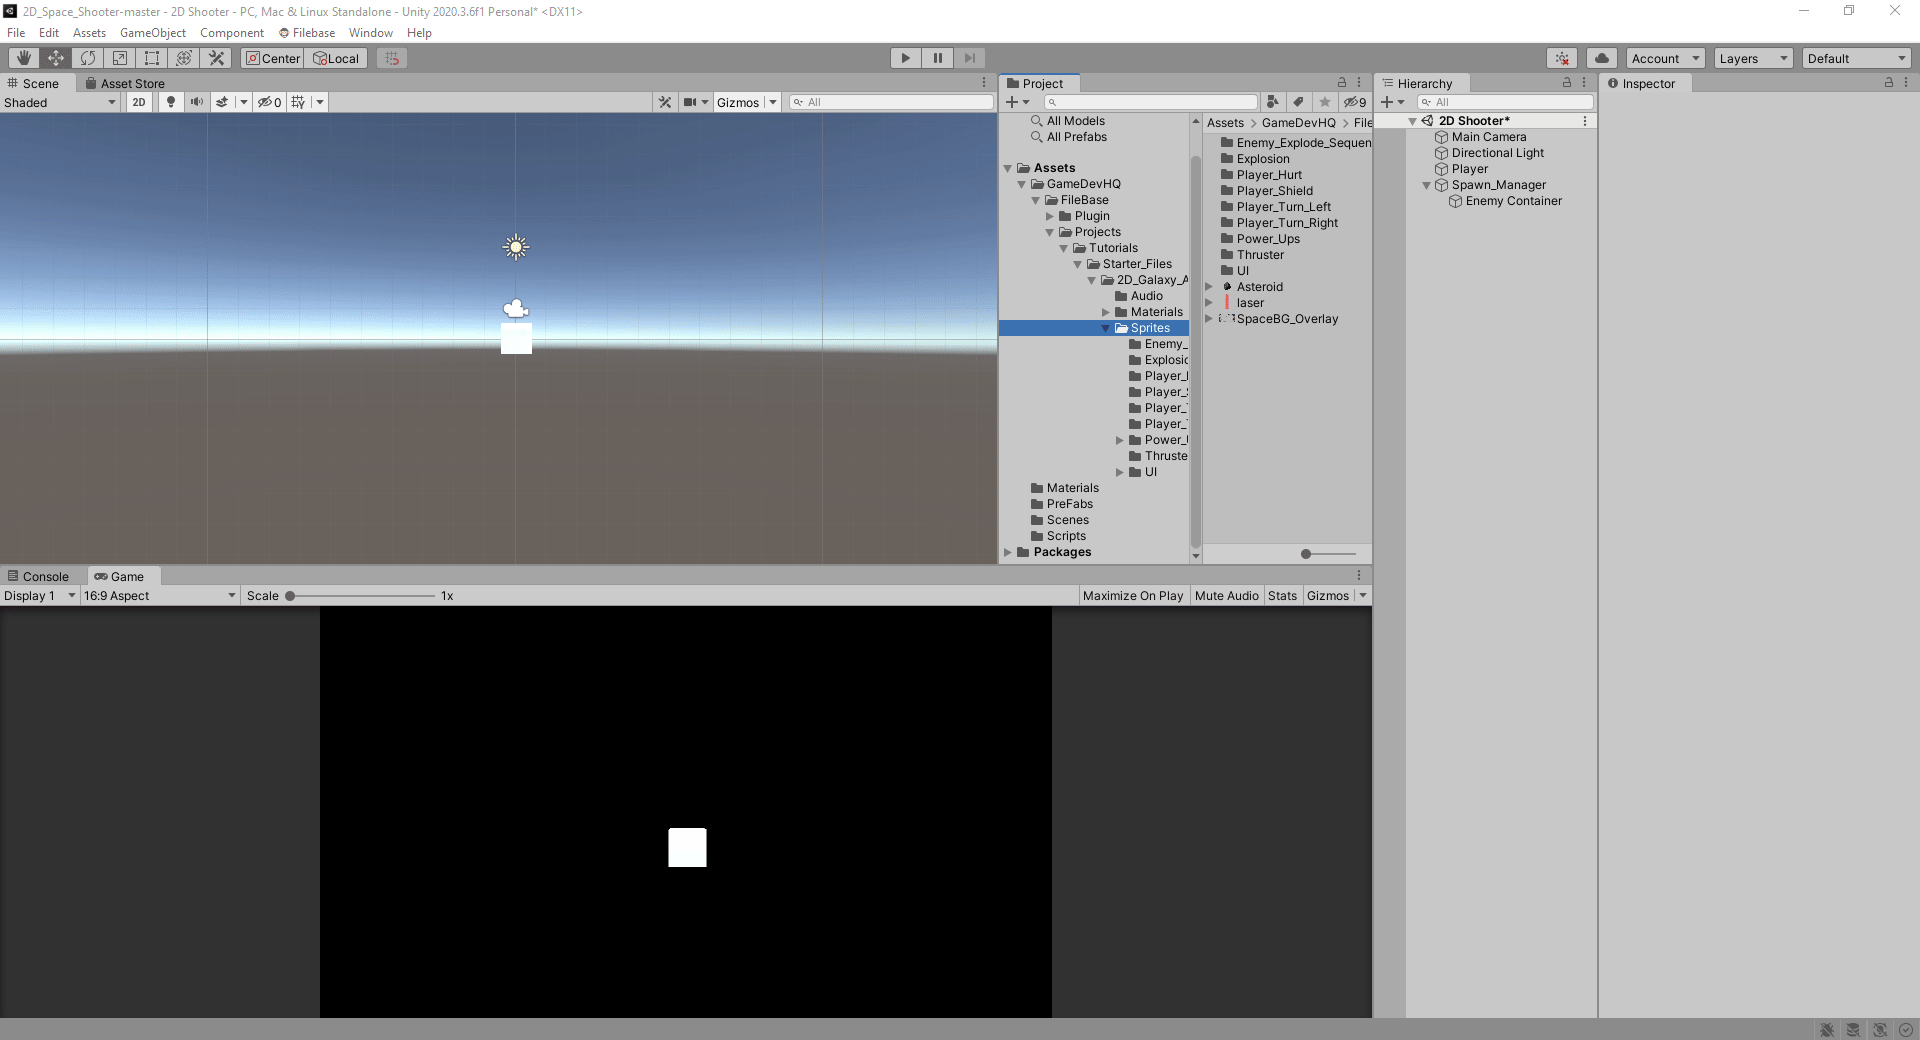
Task: Expand the Asteroid asset
Action: point(1209,287)
